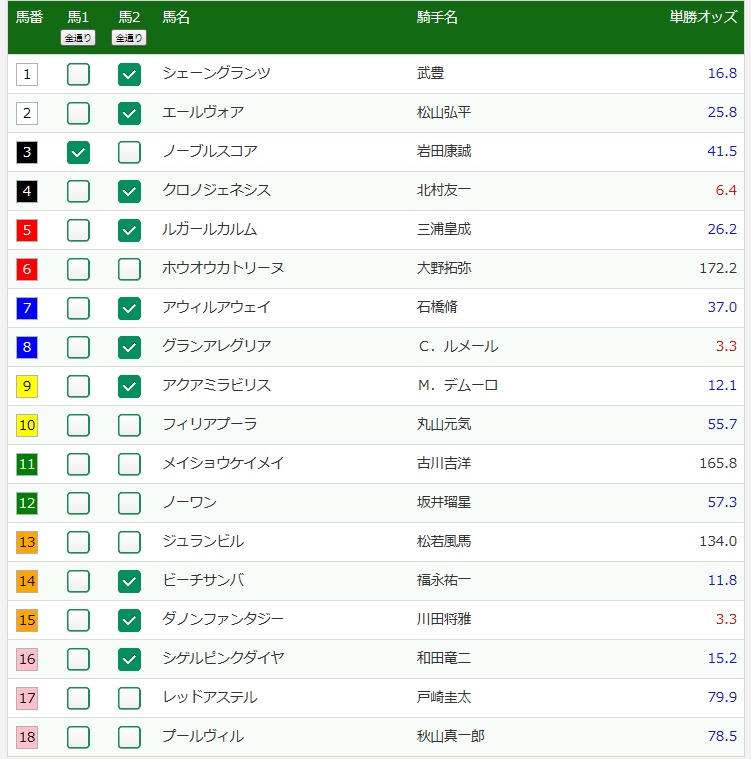Image resolution: width=751 pixels, height=759 pixels.
Task: Click horse name アクアミラビリス
Action: click(x=216, y=386)
